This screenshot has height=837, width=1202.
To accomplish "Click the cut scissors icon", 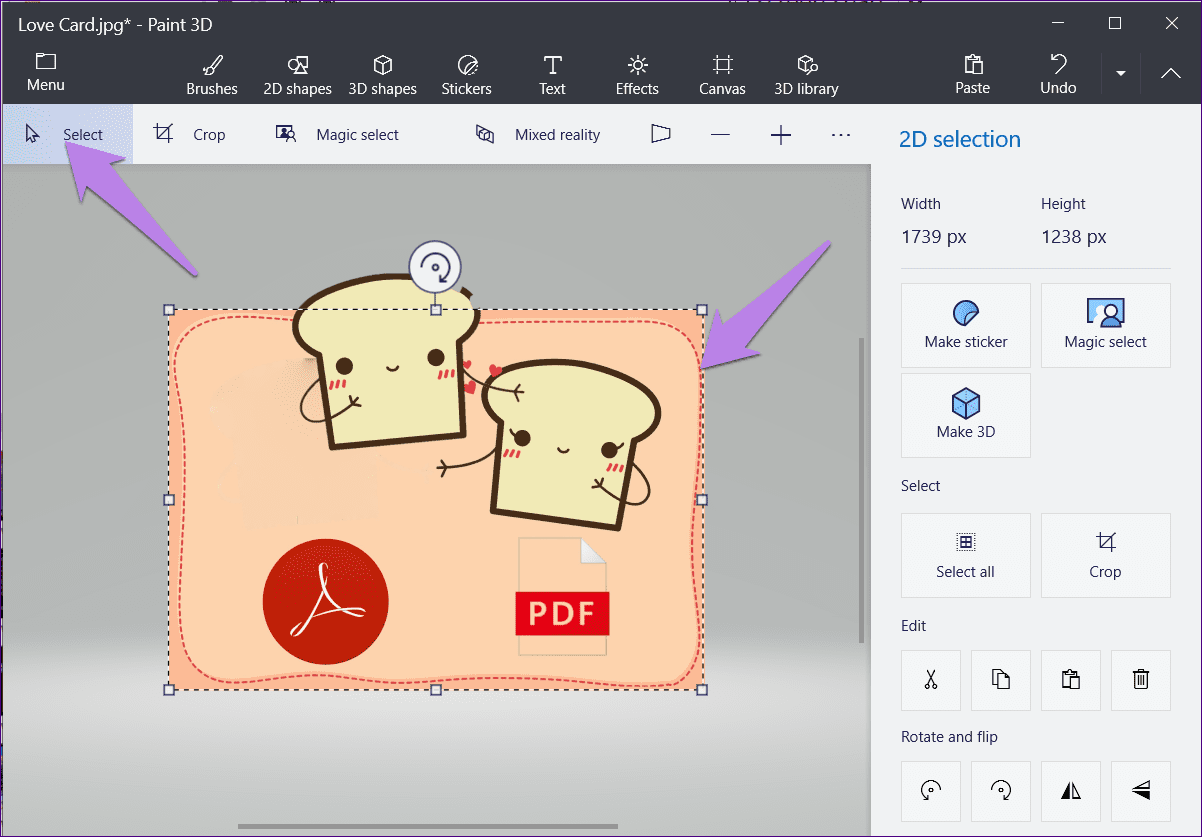I will [x=931, y=680].
